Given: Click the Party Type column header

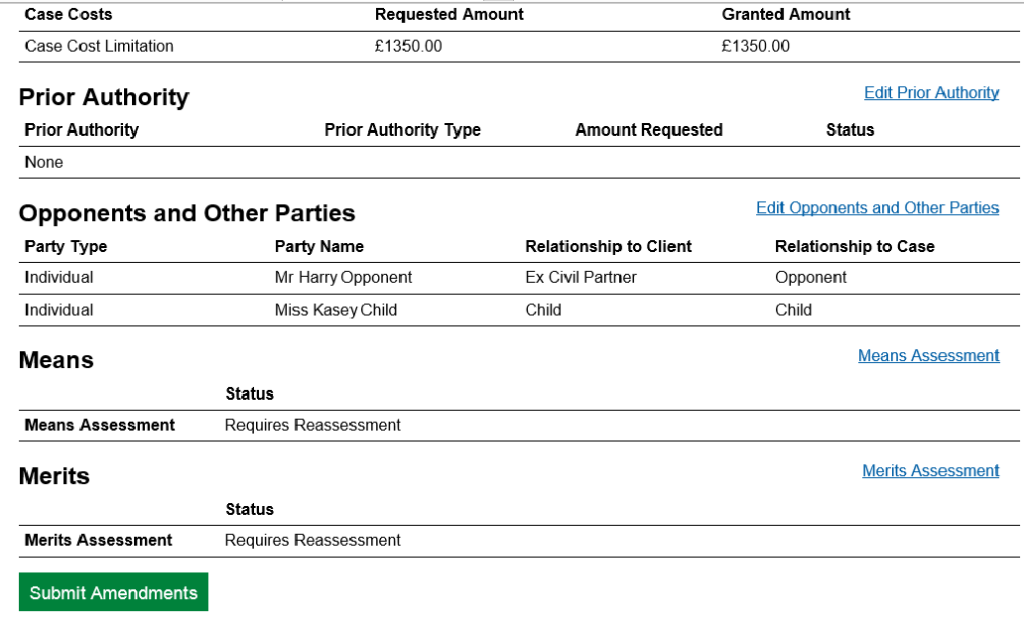Looking at the screenshot, I should point(66,246).
